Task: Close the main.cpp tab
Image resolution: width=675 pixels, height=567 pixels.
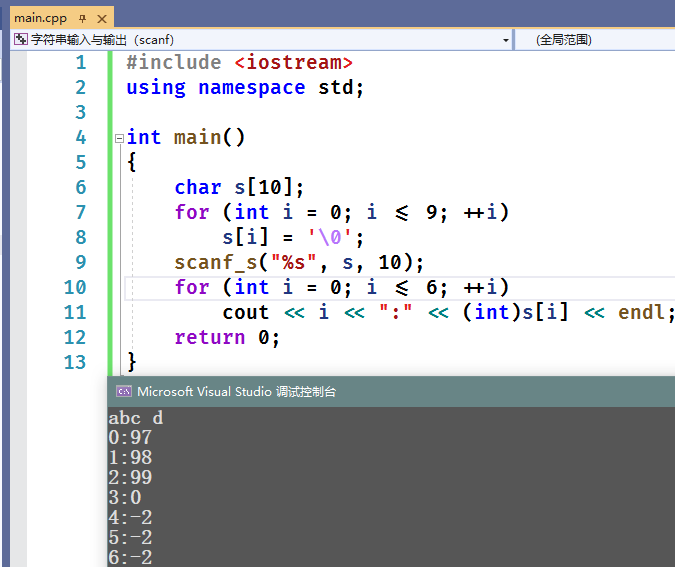Action: point(102,19)
